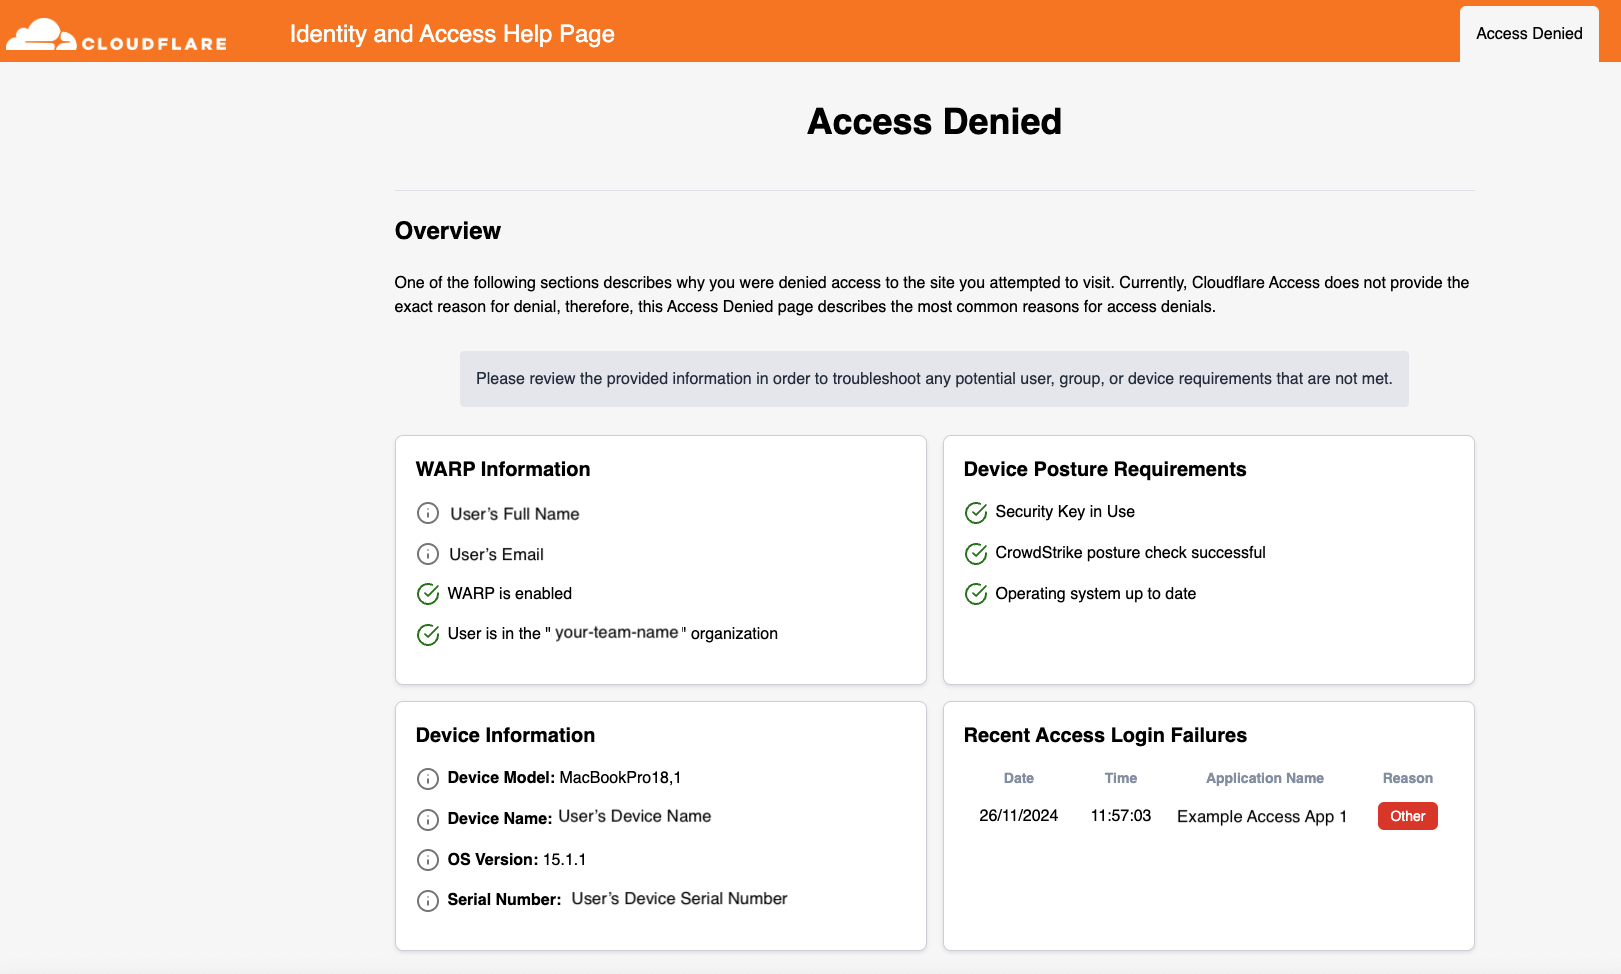This screenshot has height=974, width=1621.
Task: Click check icon beside Operating system up to date
Action: pos(976,594)
